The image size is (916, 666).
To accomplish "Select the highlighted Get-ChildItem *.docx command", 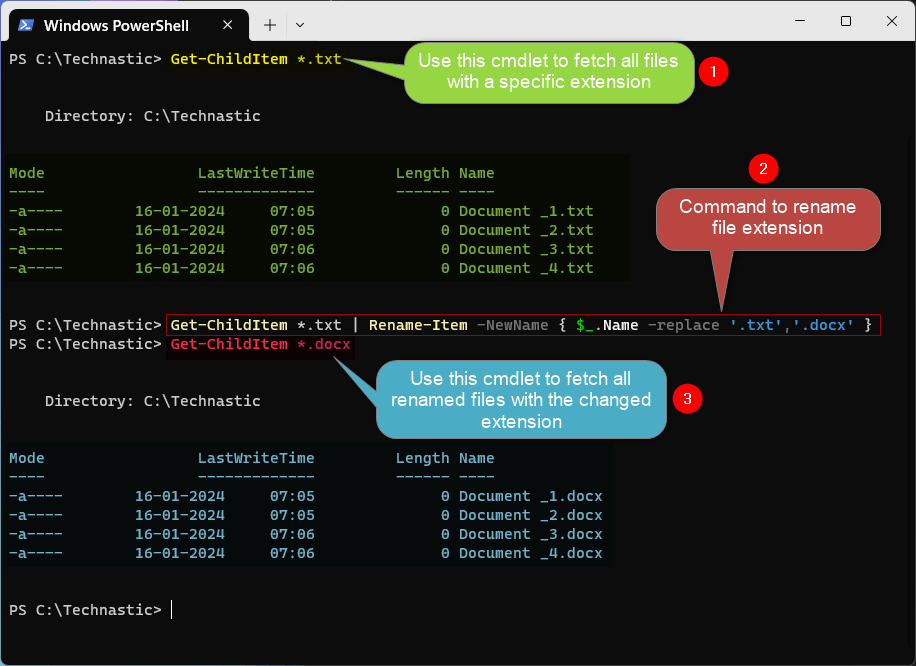I will 260,343.
